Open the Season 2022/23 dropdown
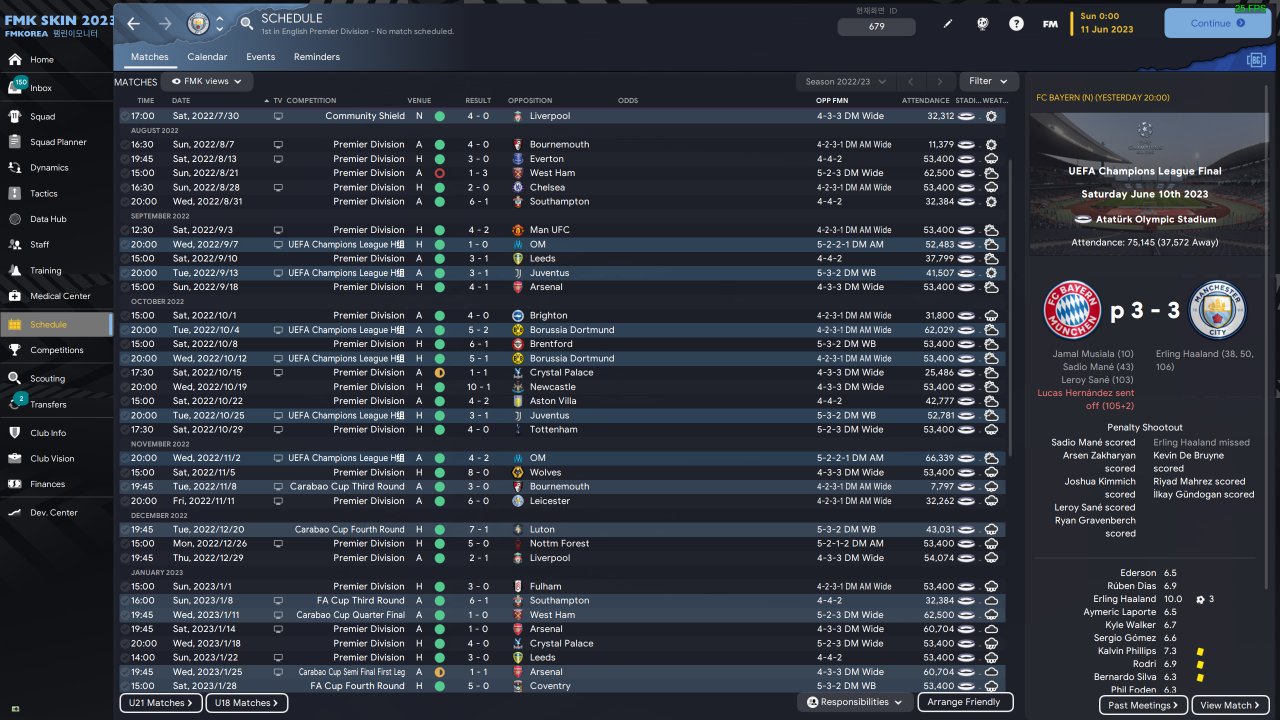The width and height of the screenshot is (1280, 720). coord(845,81)
